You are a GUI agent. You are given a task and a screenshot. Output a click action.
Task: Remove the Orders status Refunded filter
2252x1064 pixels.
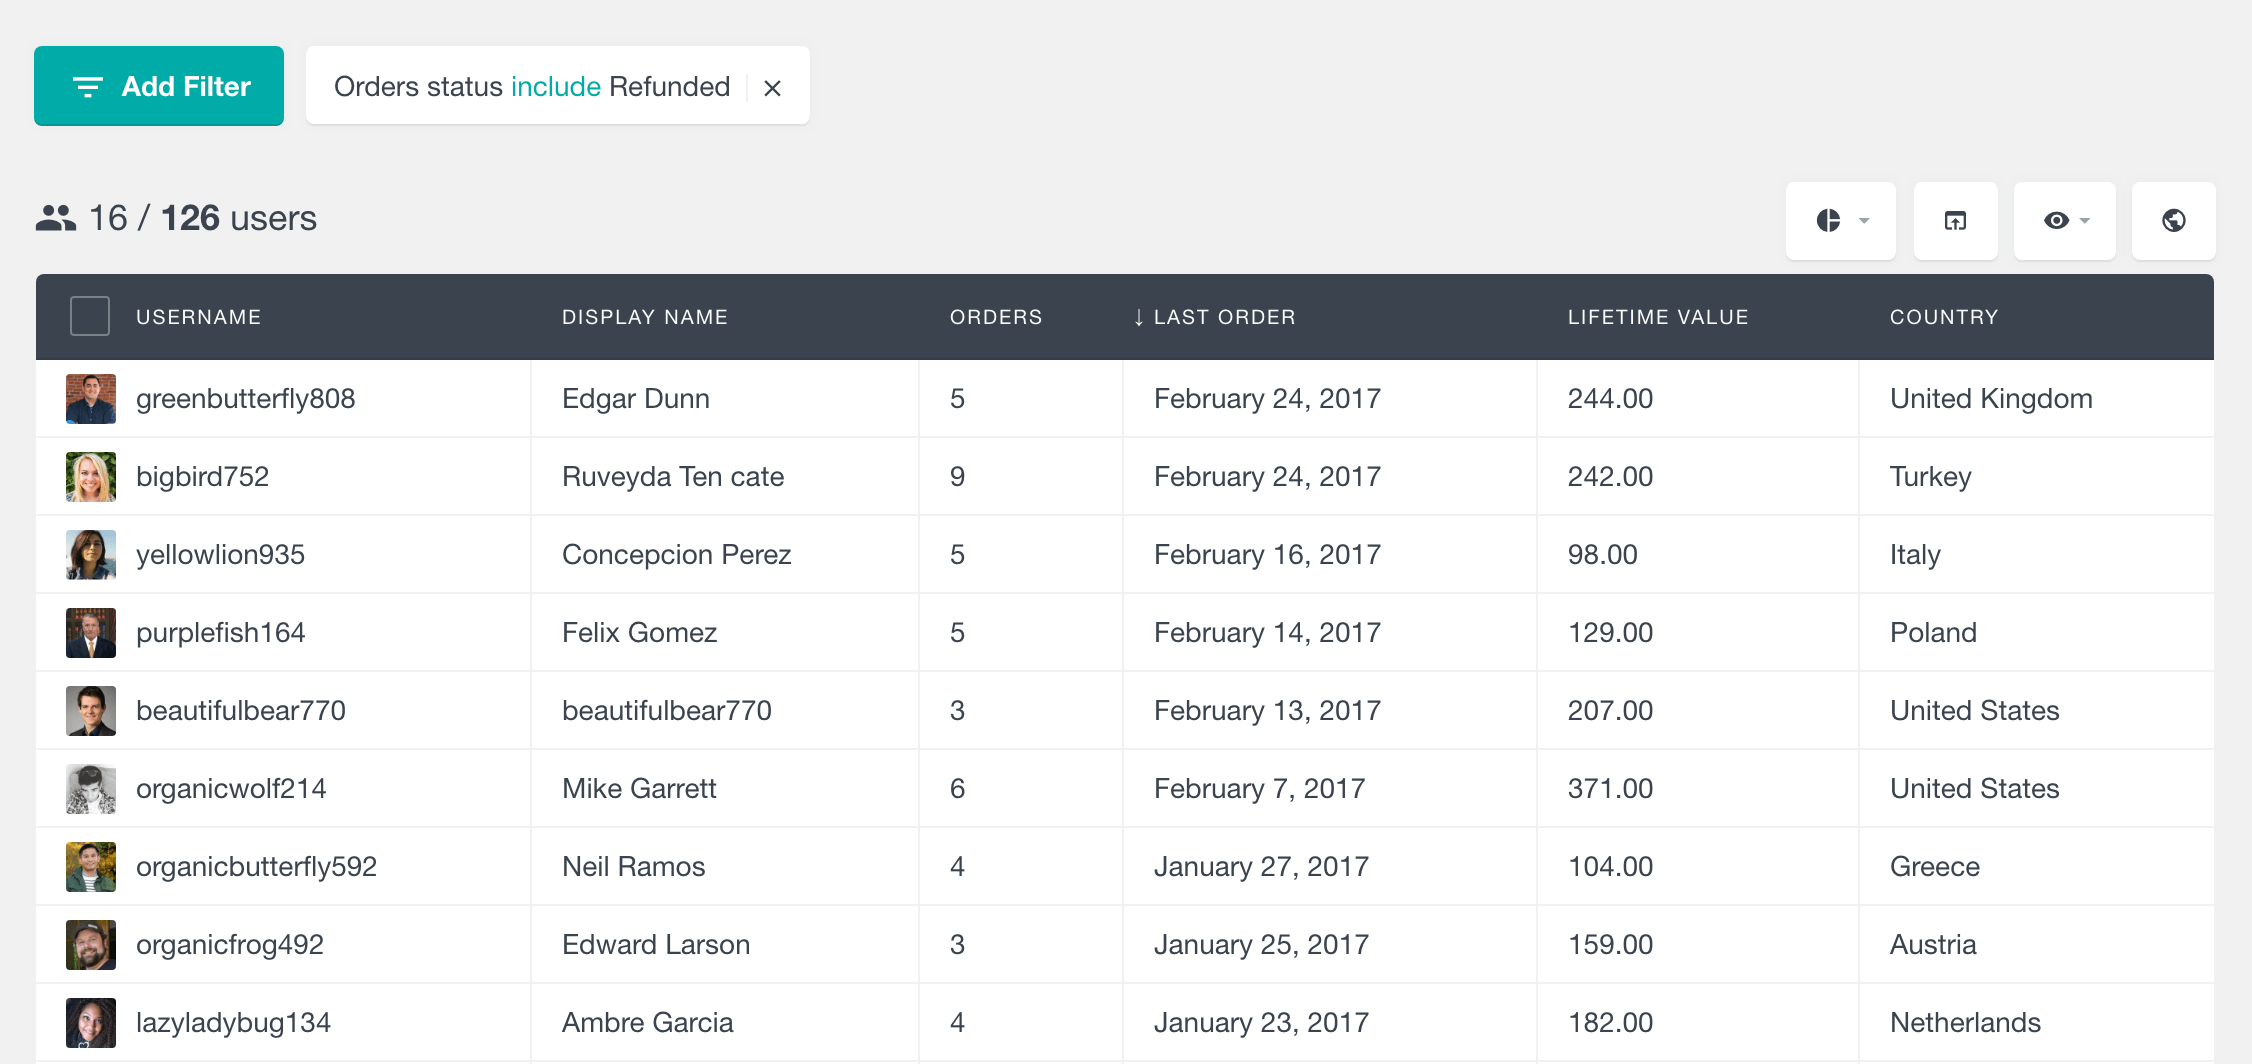coord(772,88)
